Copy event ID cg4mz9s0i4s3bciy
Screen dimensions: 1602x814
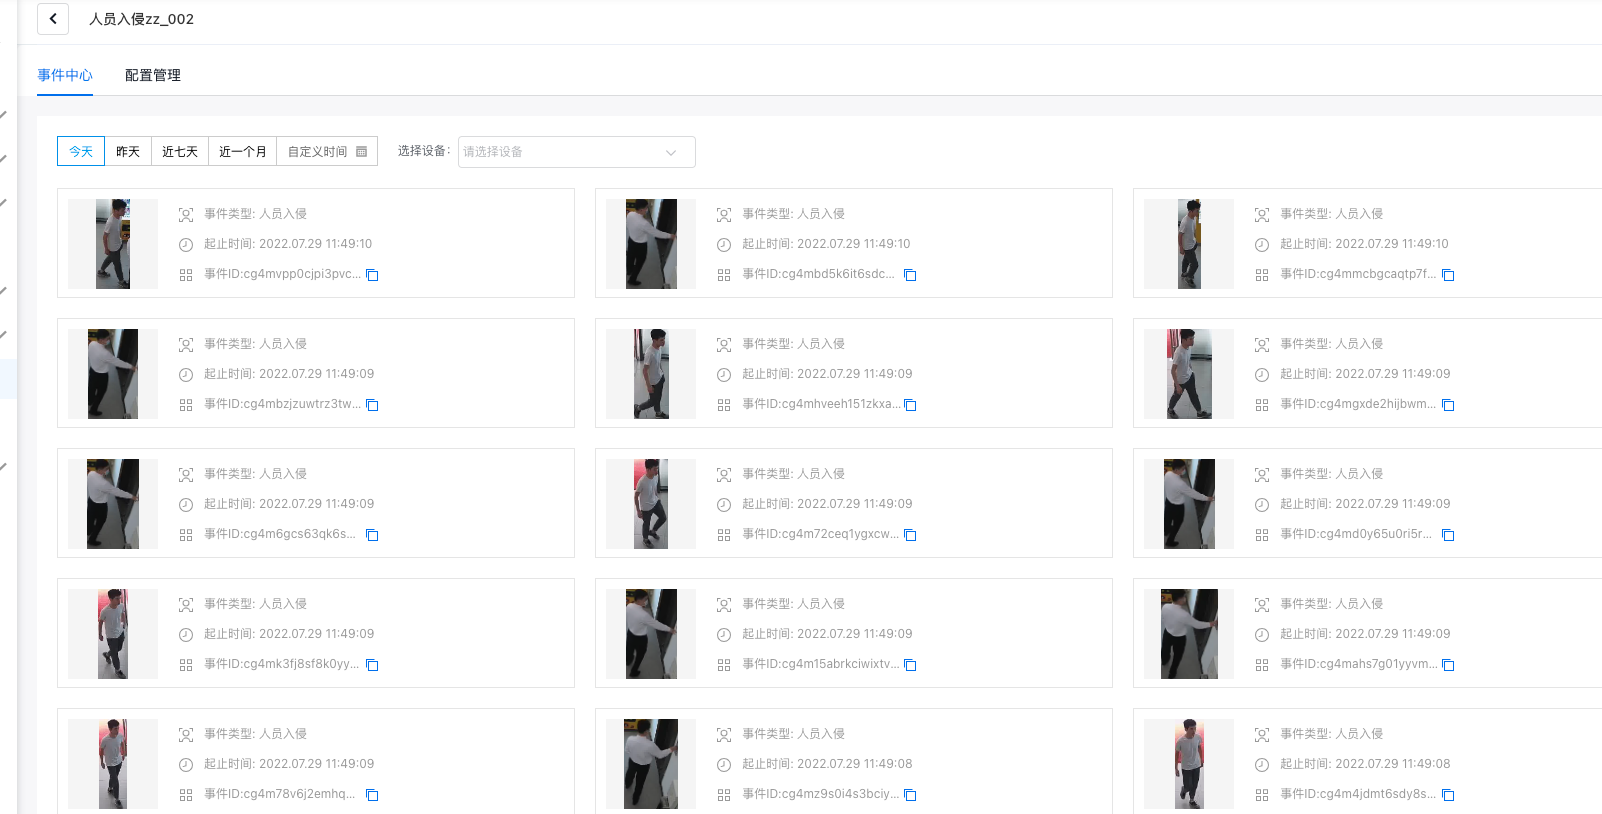coord(910,795)
